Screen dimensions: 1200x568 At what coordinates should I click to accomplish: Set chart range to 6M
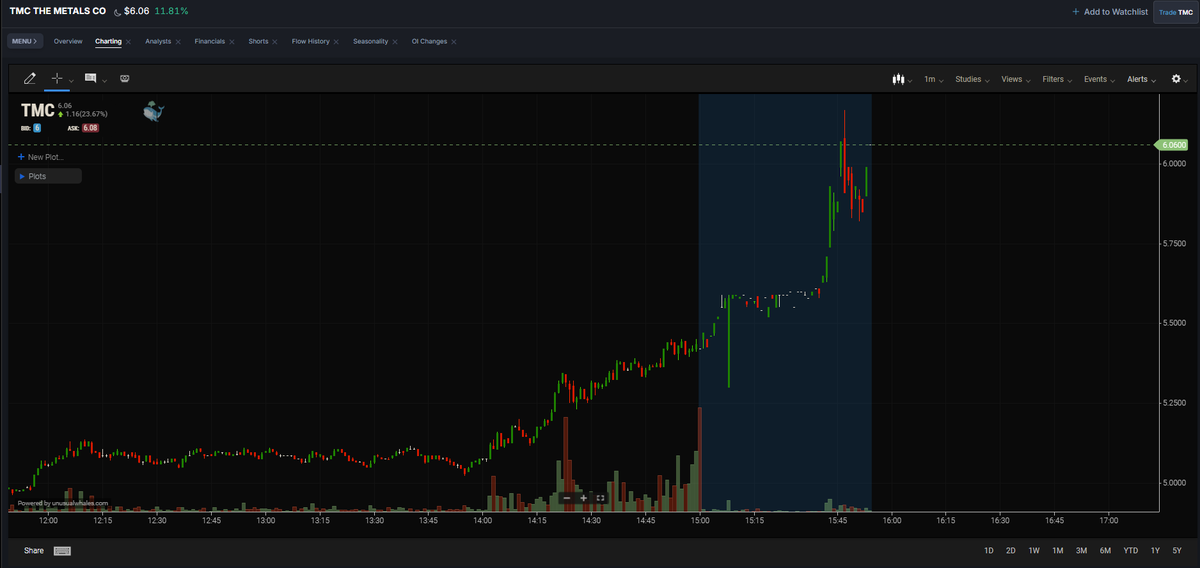point(1105,551)
